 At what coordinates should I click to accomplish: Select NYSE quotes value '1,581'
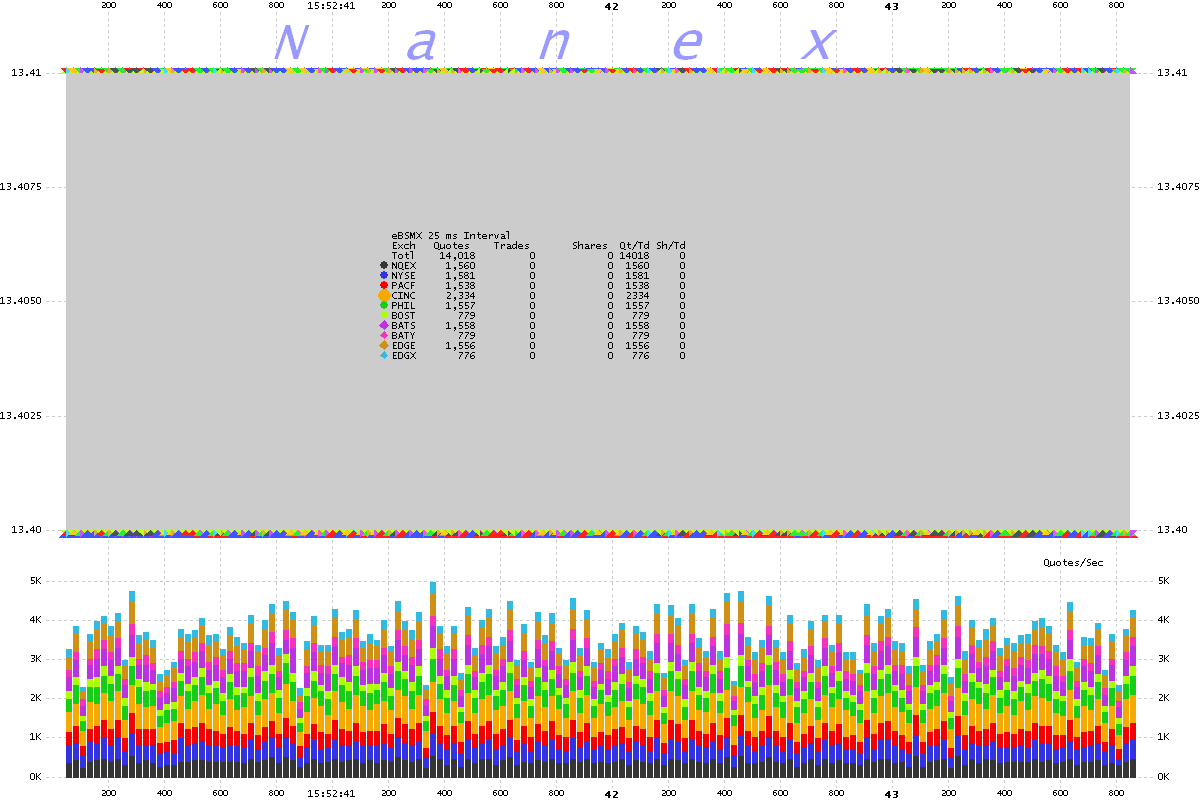(x=460, y=275)
